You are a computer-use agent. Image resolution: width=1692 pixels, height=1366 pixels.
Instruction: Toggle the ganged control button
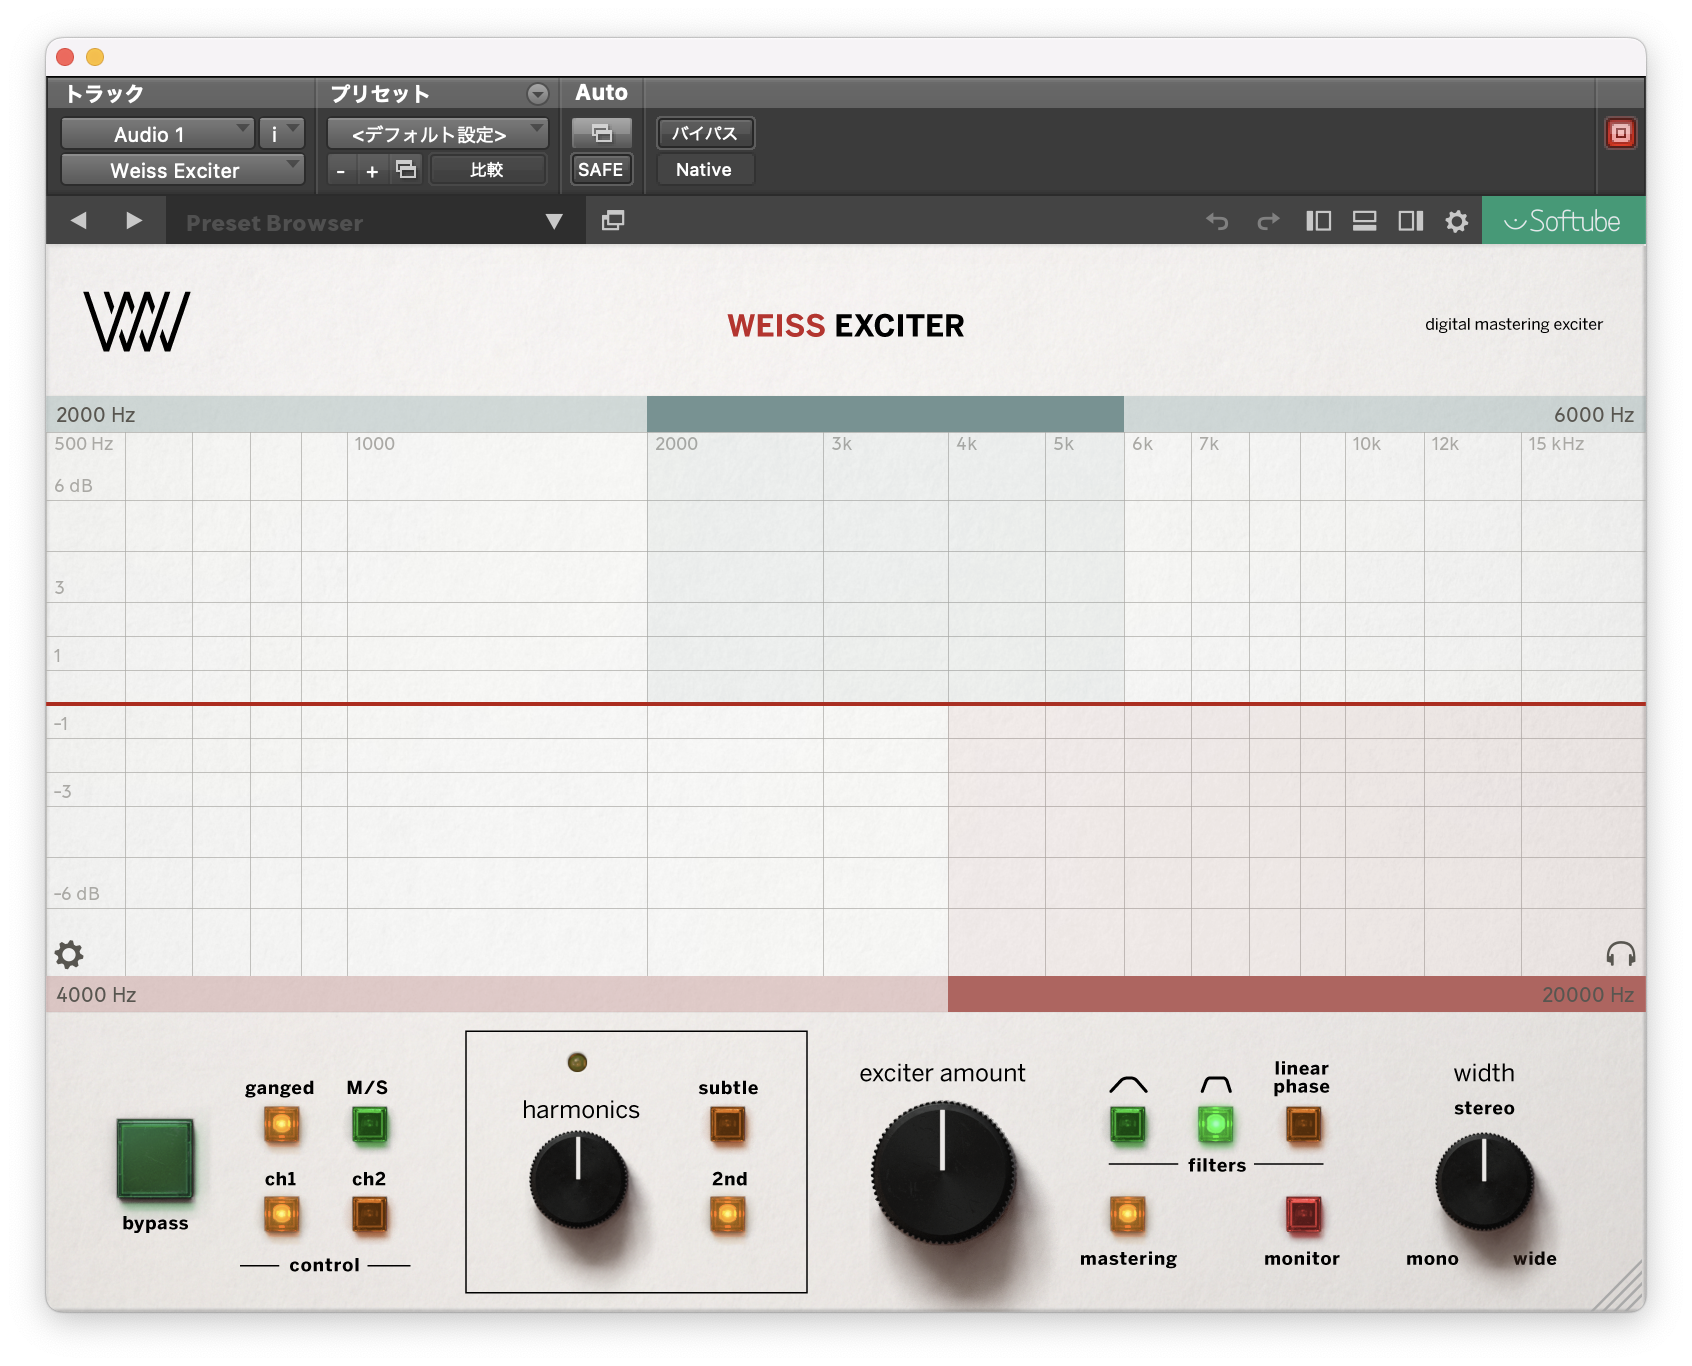(x=281, y=1125)
